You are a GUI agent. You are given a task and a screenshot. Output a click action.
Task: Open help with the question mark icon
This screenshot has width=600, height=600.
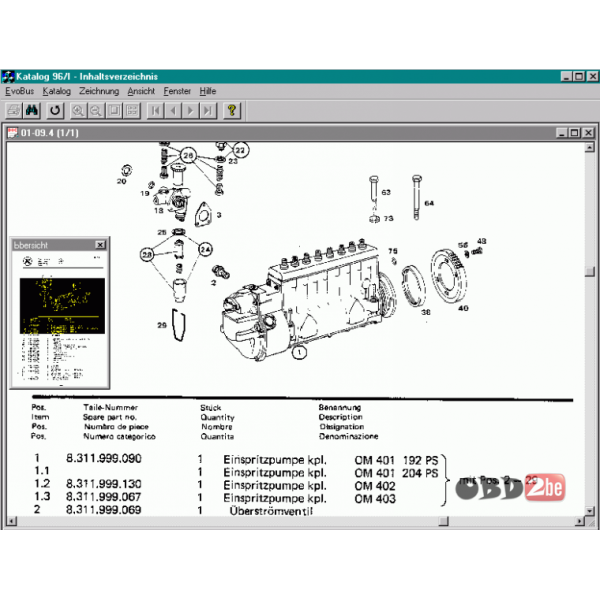pos(232,111)
